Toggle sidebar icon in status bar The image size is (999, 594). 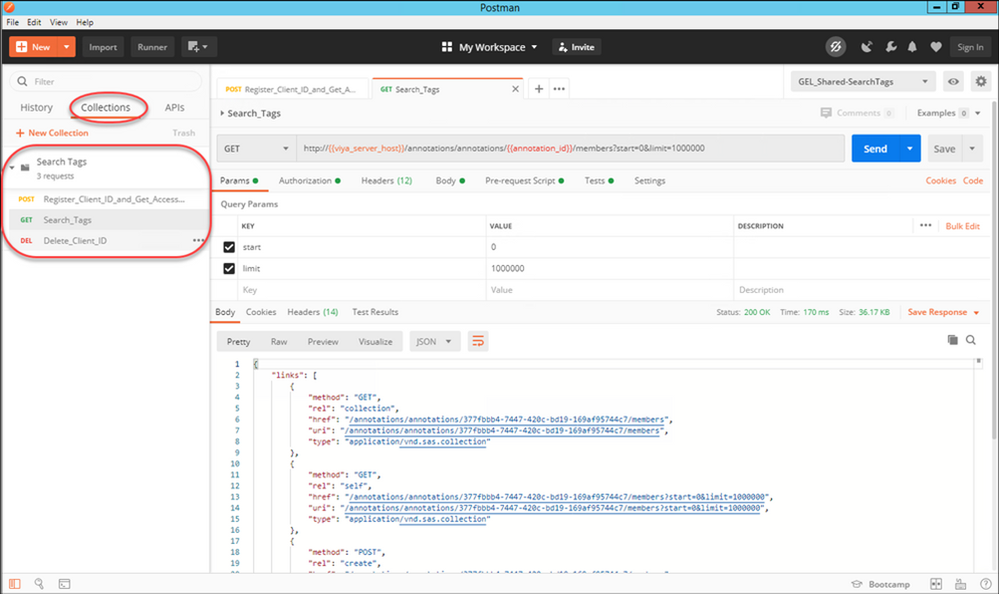coord(15,584)
